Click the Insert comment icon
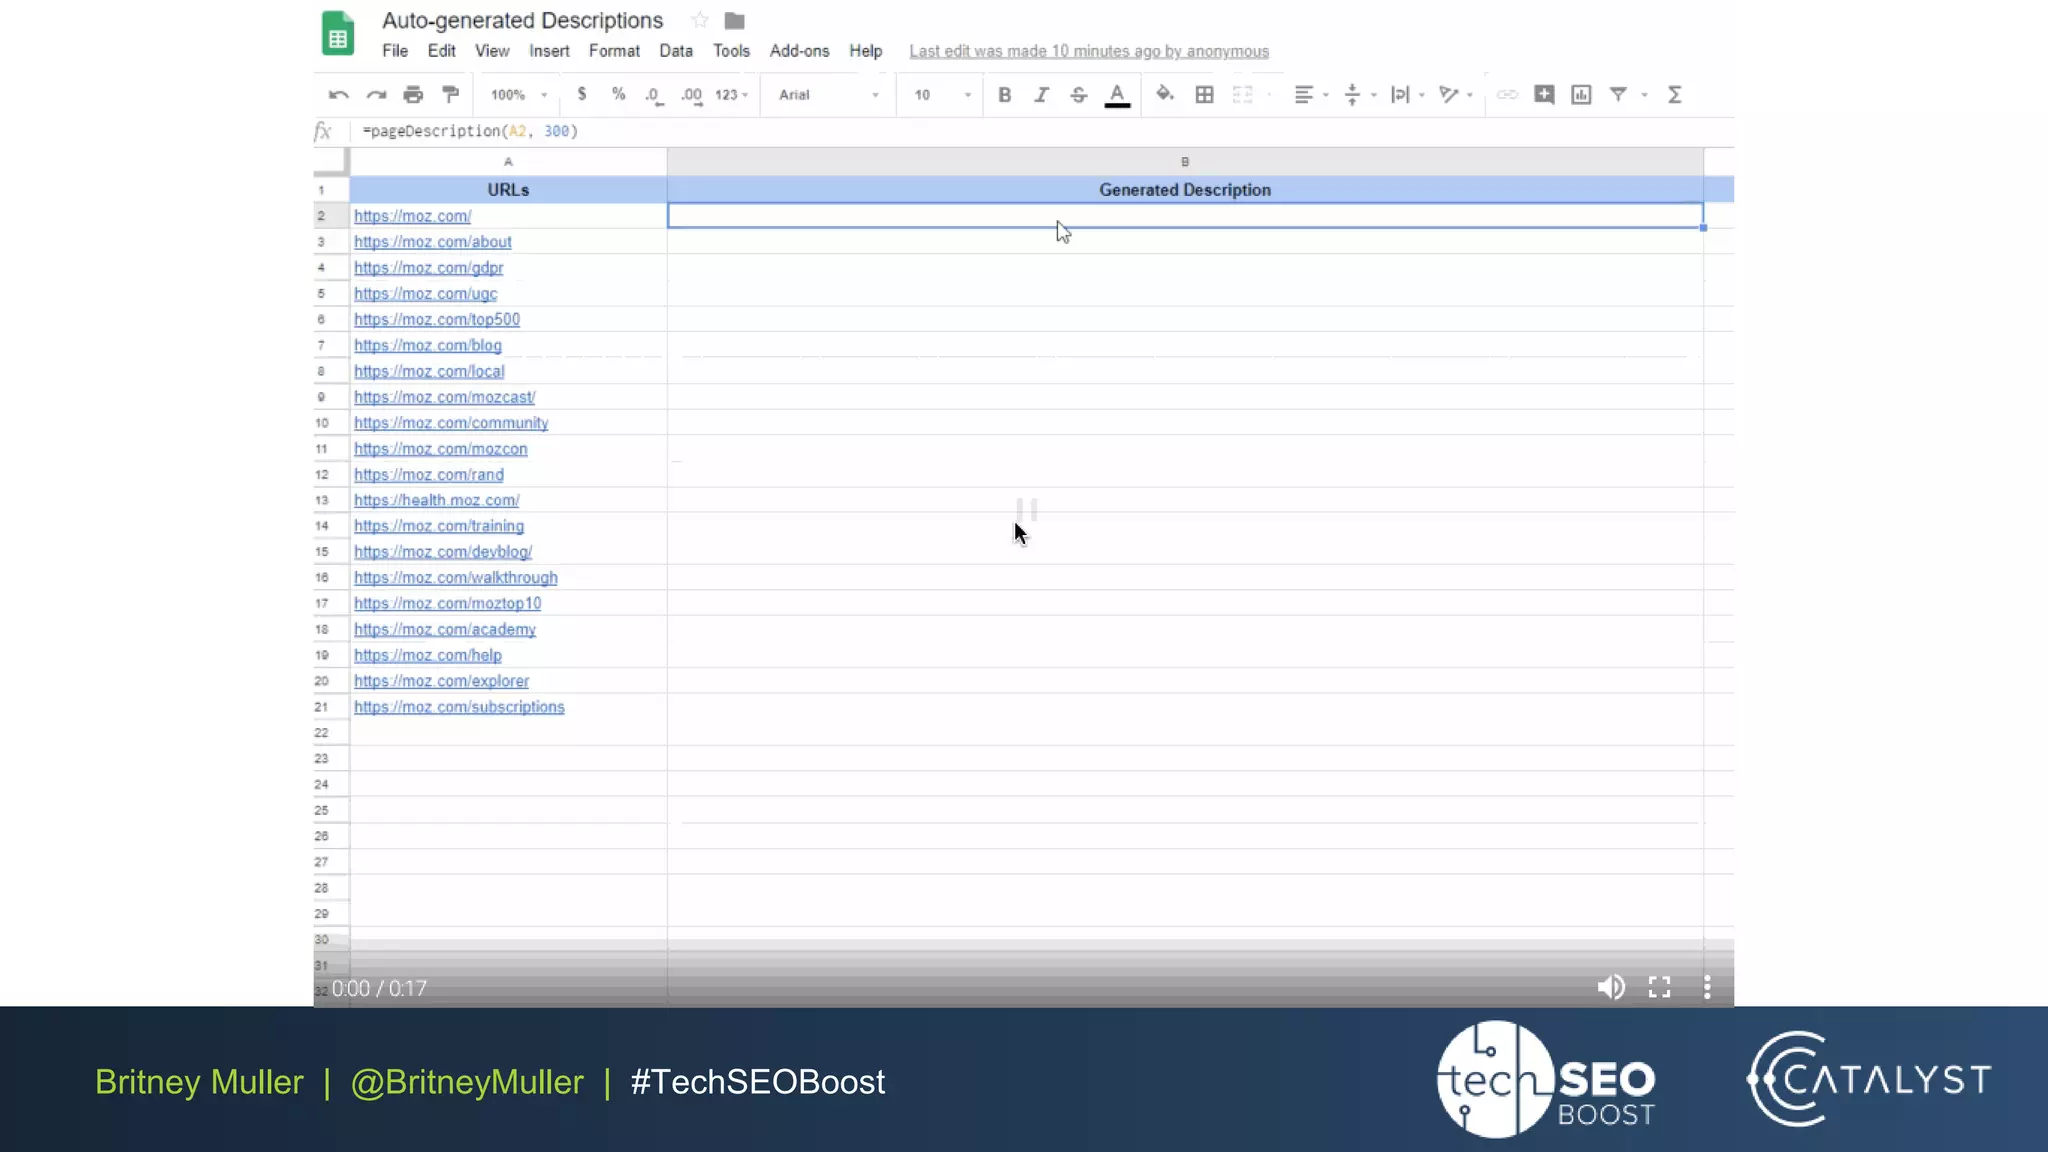This screenshot has height=1152, width=2048. click(1544, 95)
